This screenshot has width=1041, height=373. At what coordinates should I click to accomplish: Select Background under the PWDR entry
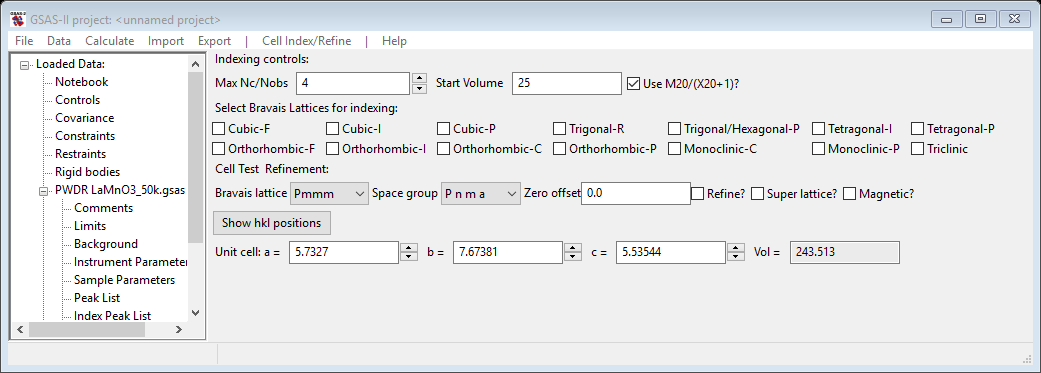[x=106, y=244]
